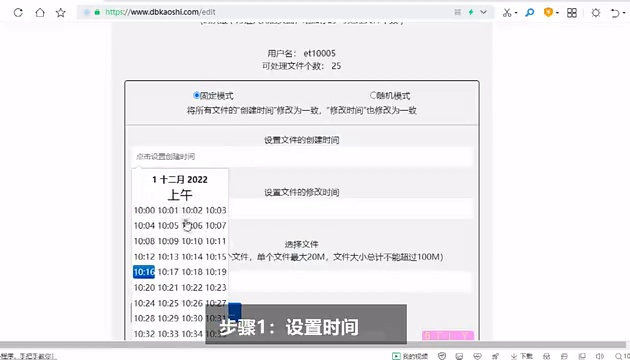630x360 pixels.
Task: Pick 10:13 in the time picker
Action: click(168, 257)
